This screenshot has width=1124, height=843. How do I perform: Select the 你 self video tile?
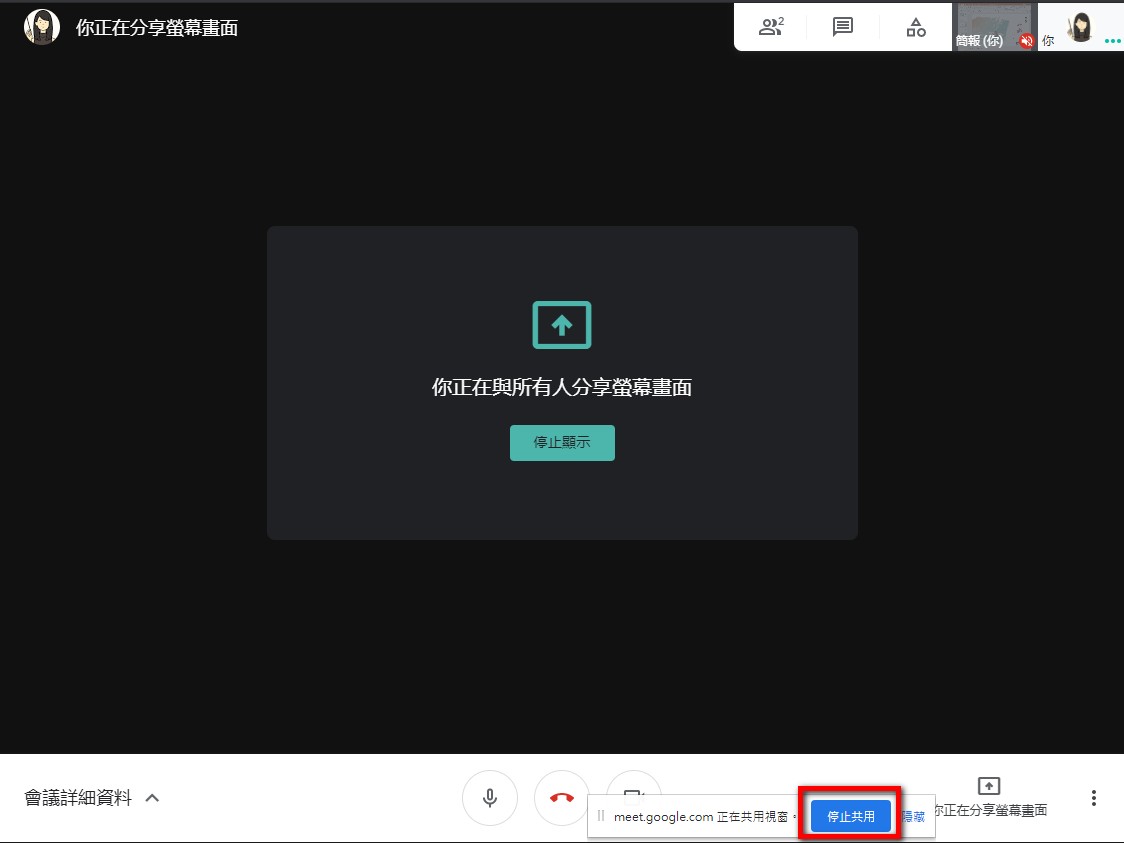1079,27
